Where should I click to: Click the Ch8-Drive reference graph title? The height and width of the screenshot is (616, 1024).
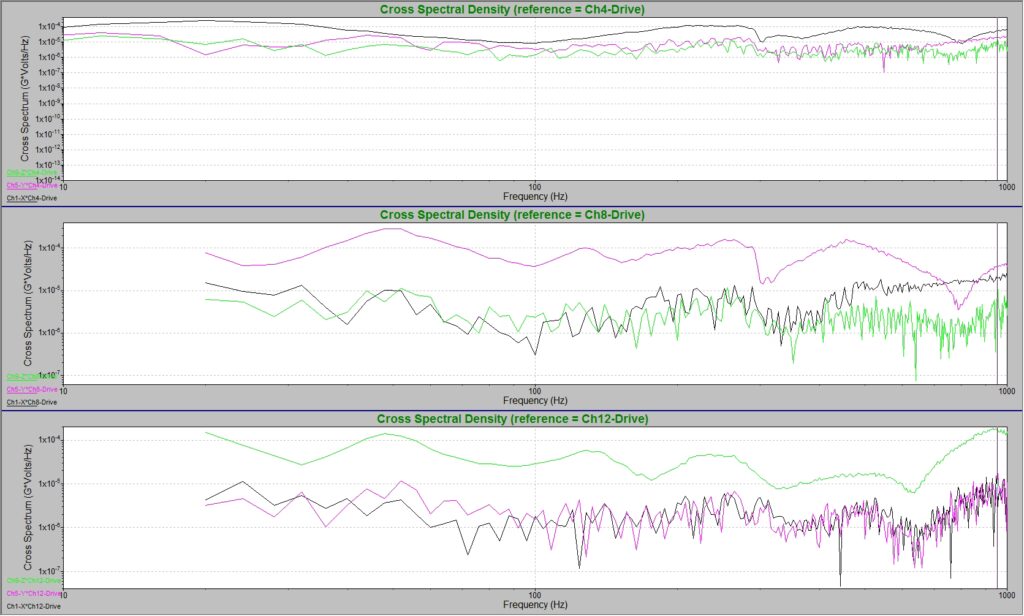coord(512,215)
